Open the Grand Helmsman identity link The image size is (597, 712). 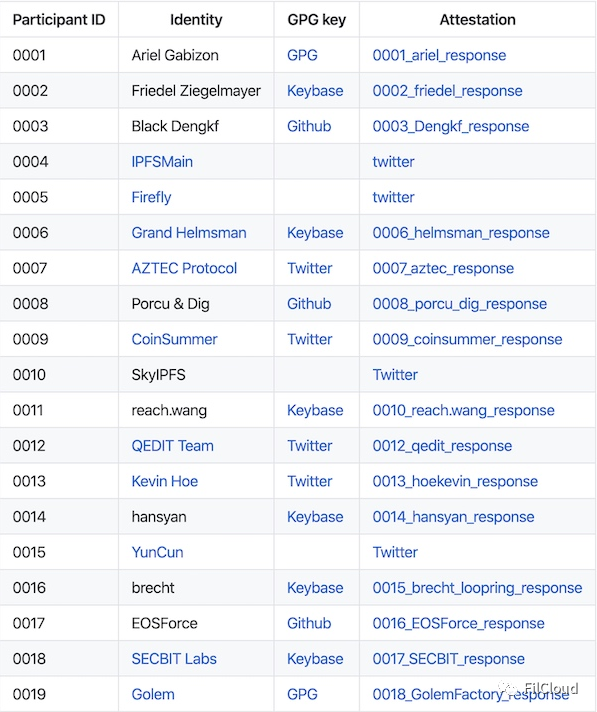tap(189, 232)
